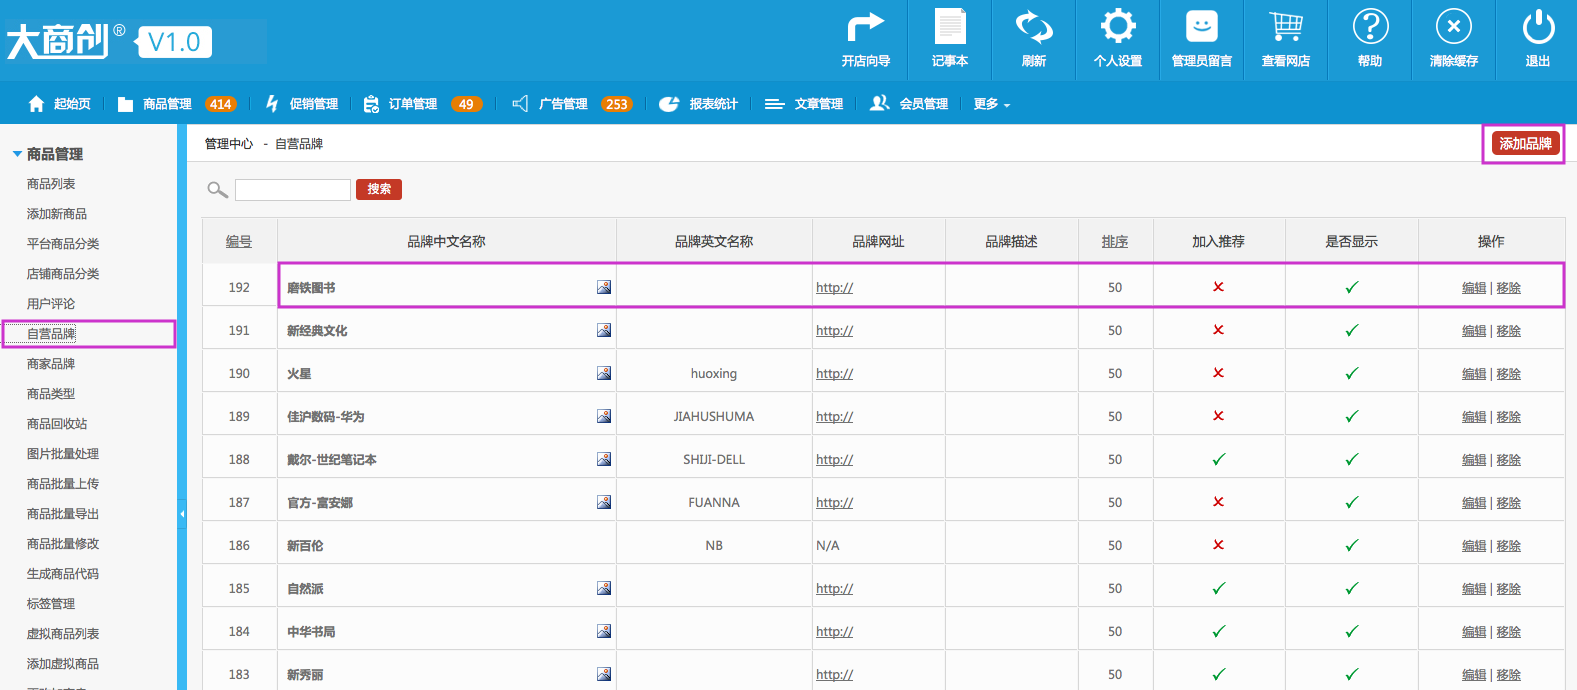Sort table by 编号 column header
This screenshot has width=1577, height=690.
[x=239, y=241]
